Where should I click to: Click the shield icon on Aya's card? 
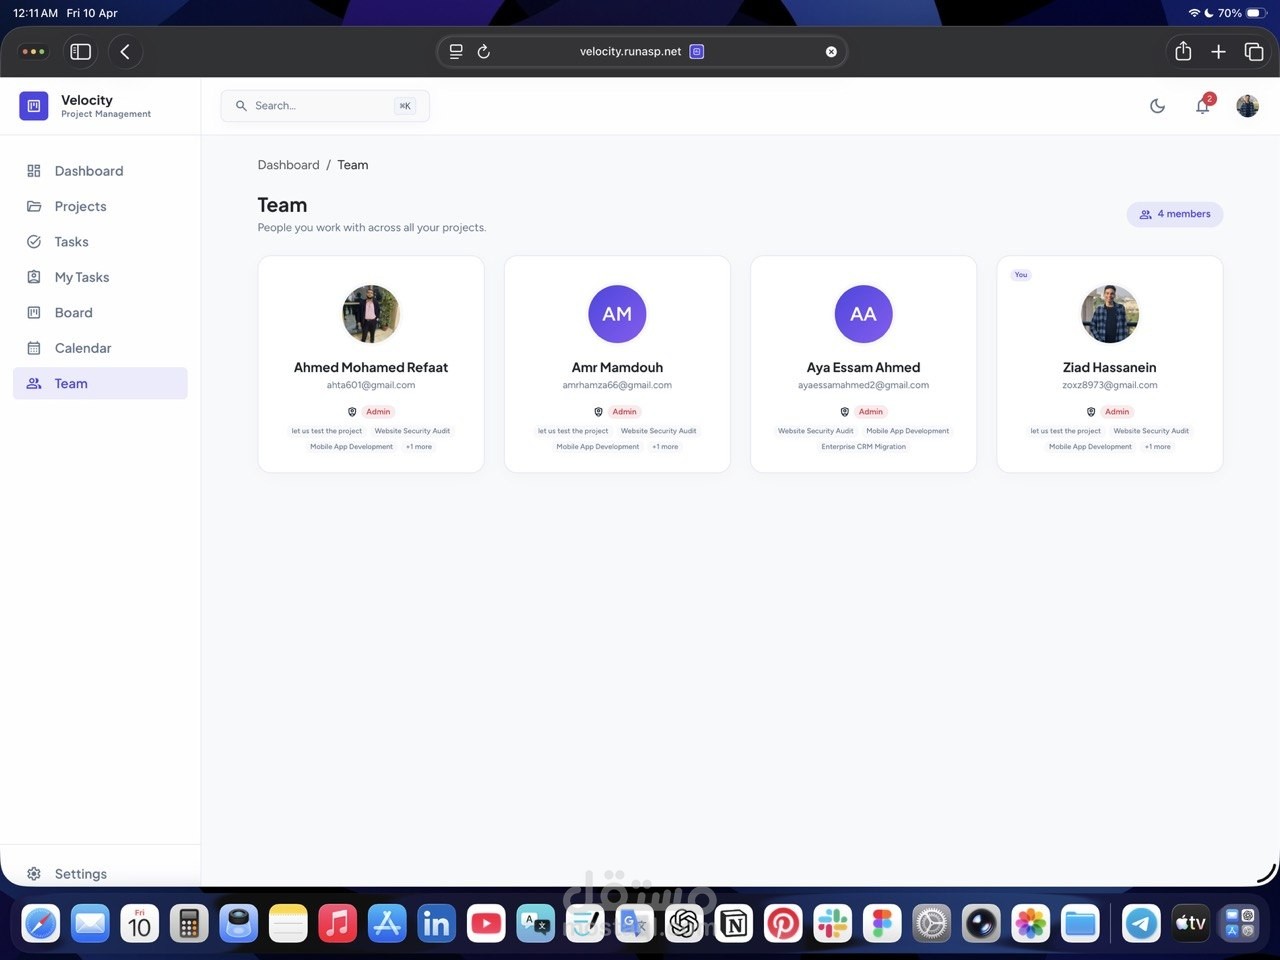click(844, 412)
